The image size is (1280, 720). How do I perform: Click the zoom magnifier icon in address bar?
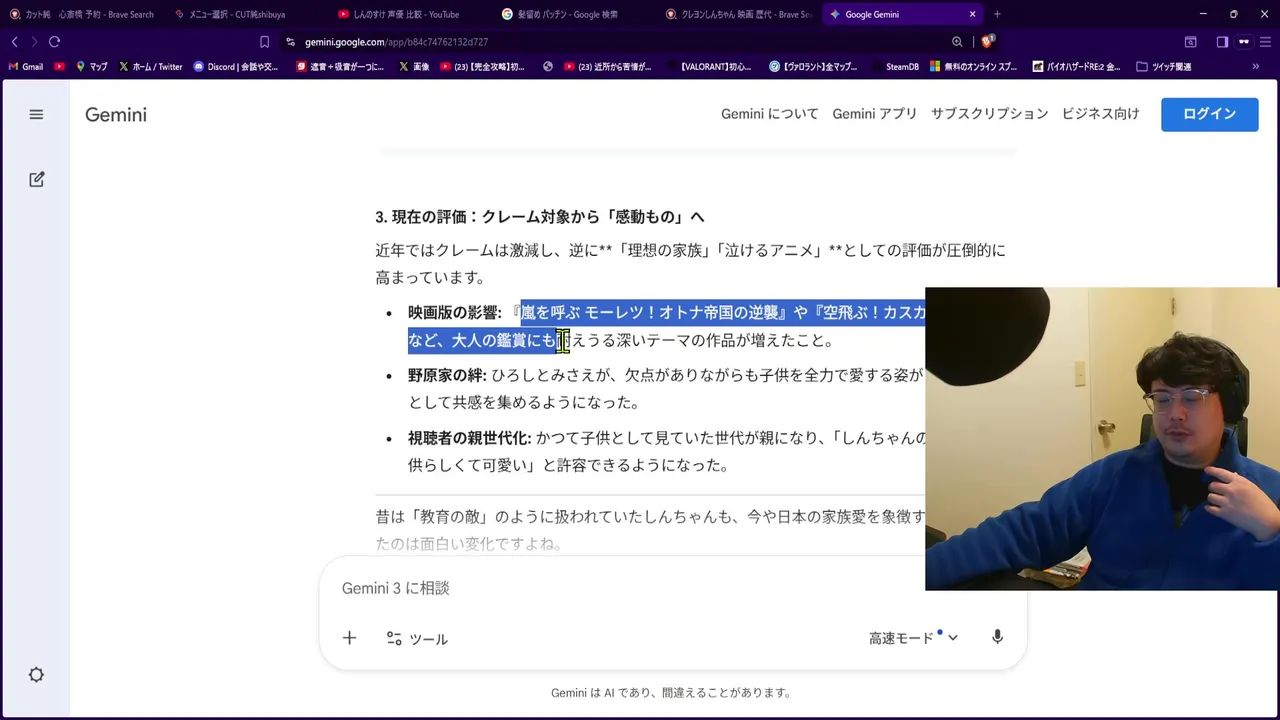[957, 42]
